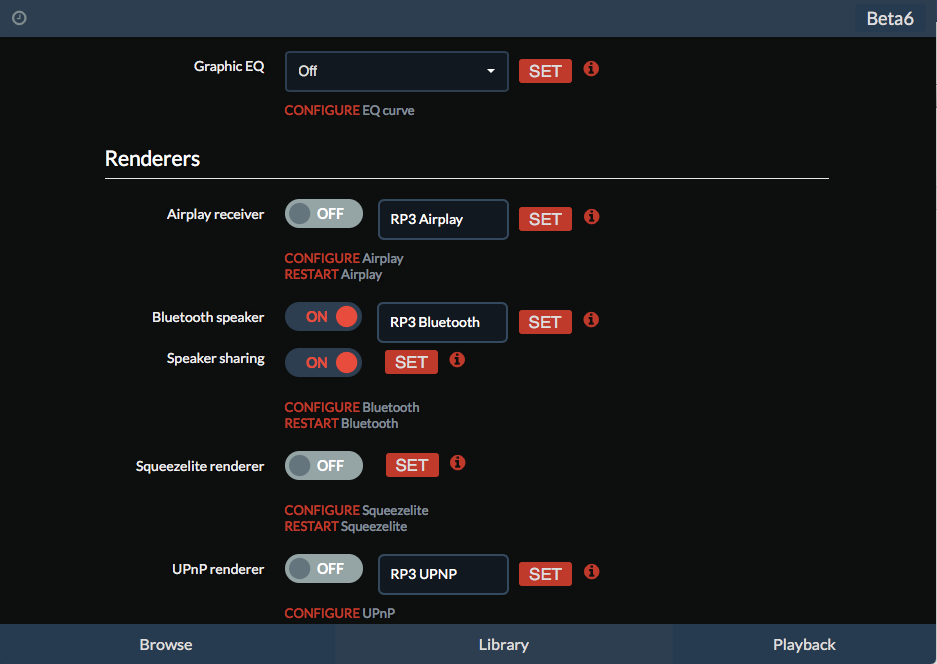The width and height of the screenshot is (937, 664).
Task: Click SET for Airplay receiver
Action: coord(545,219)
